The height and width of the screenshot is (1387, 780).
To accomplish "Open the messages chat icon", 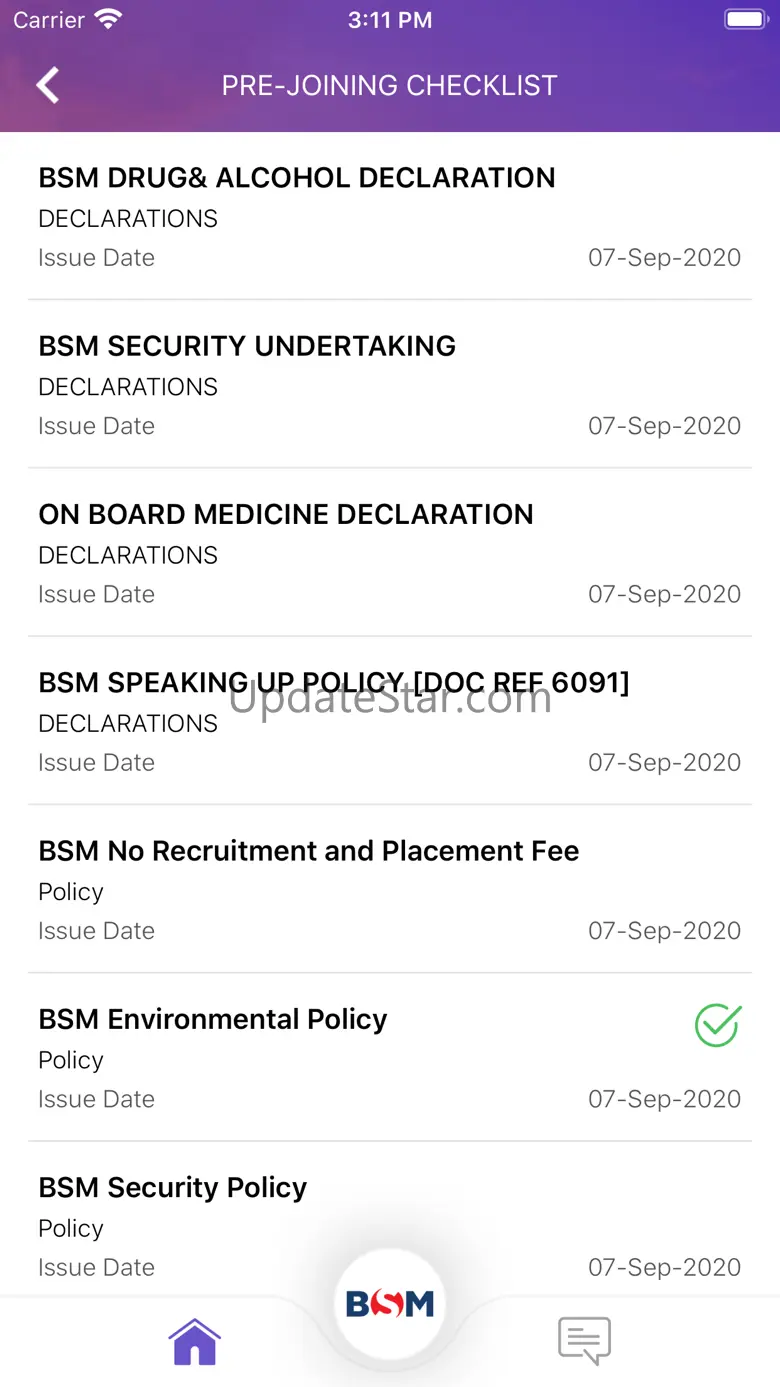I will 584,1341.
